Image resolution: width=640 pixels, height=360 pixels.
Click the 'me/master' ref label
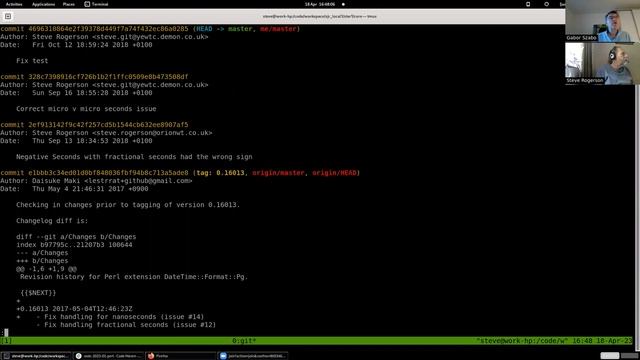278,29
